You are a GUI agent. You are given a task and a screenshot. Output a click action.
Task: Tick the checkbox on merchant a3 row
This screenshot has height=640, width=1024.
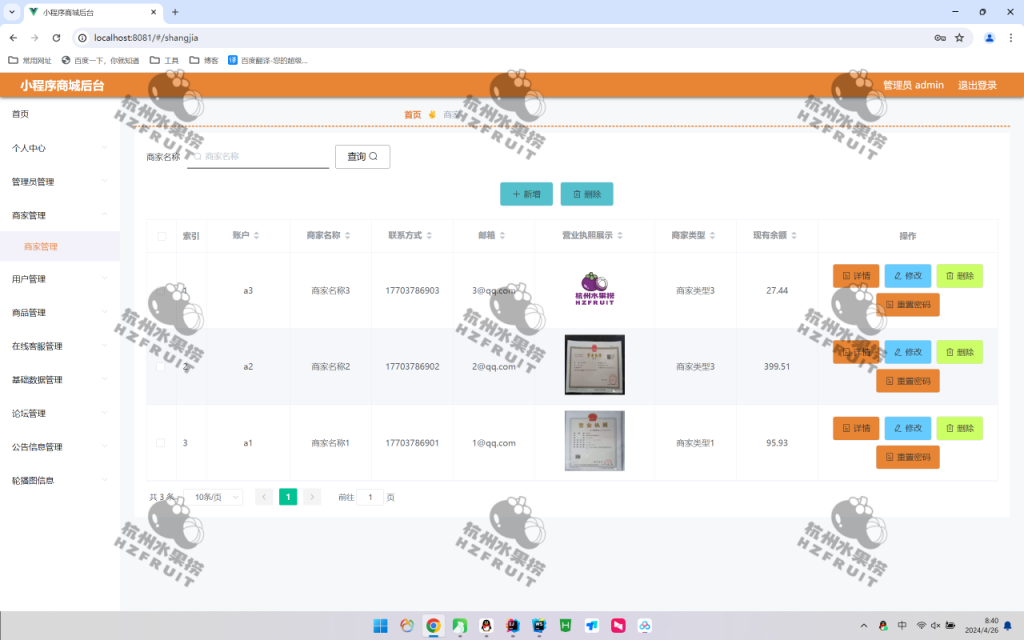pos(161,290)
